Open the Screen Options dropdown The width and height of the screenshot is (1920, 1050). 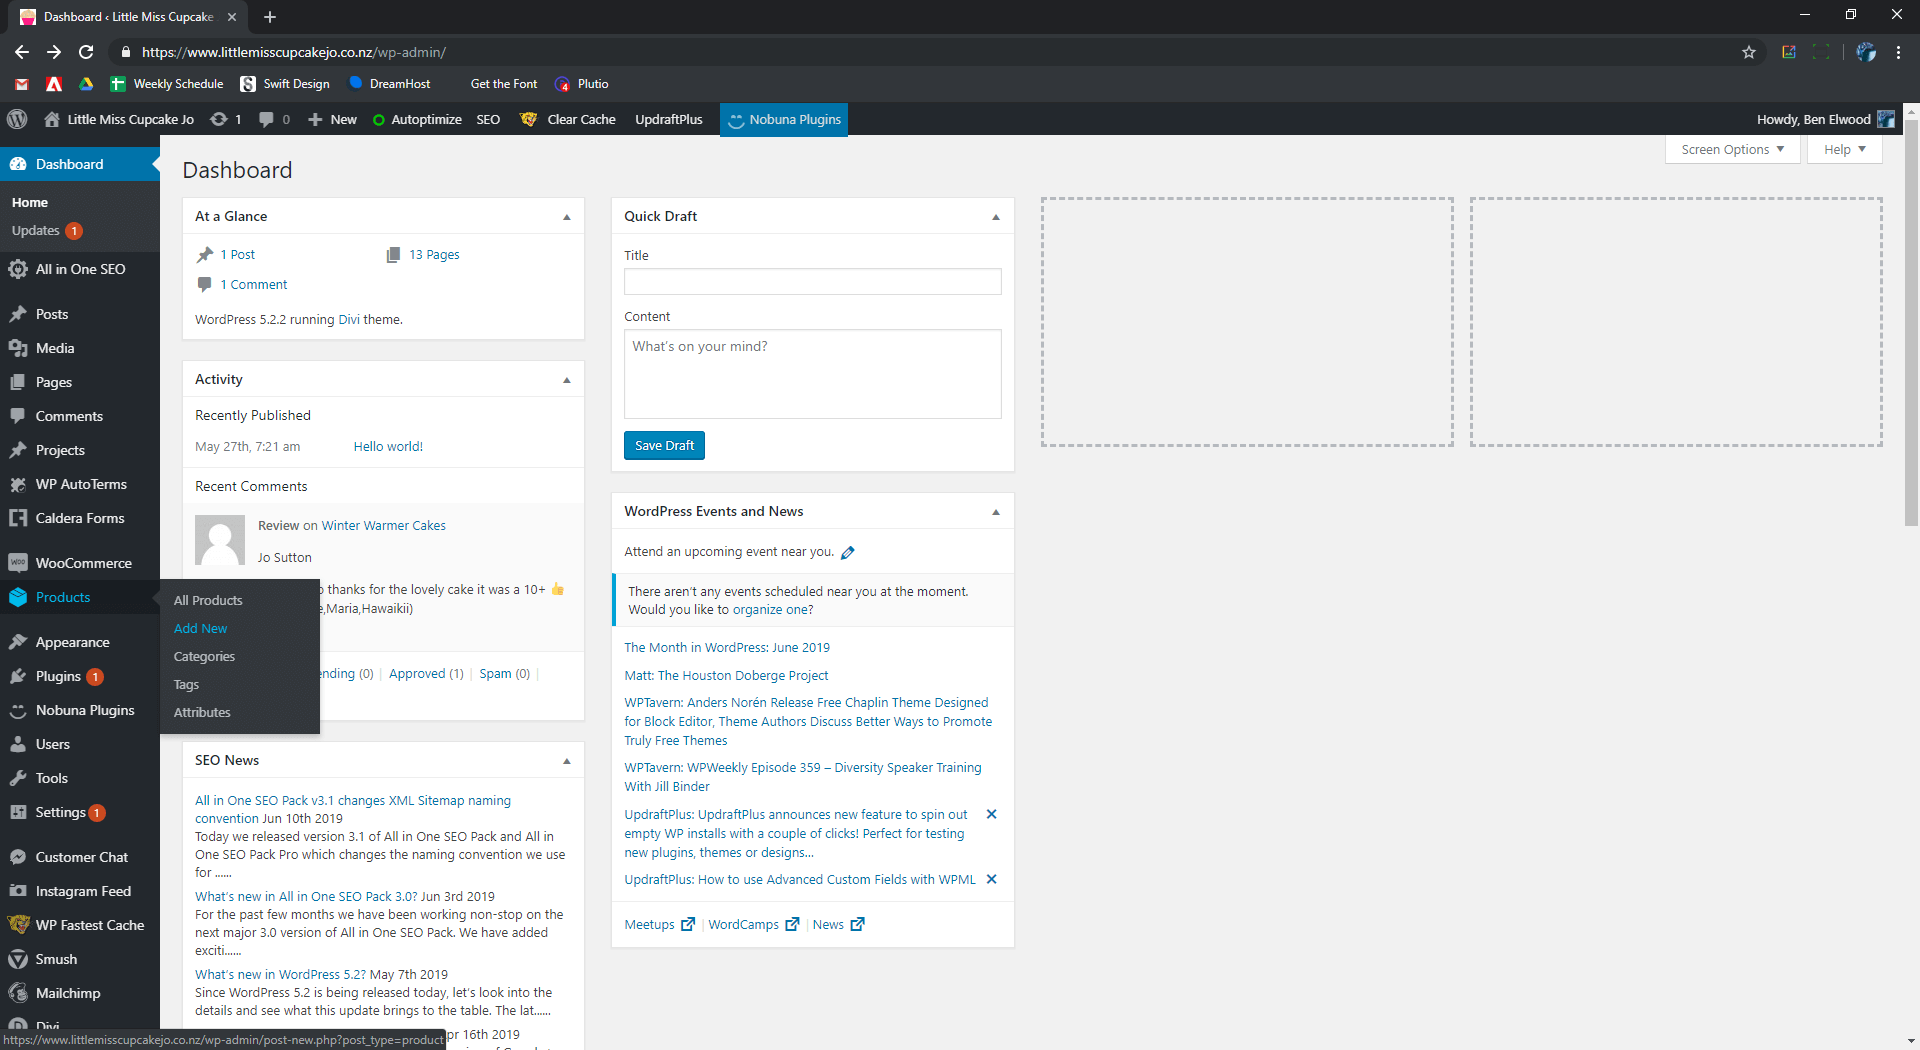tap(1732, 149)
